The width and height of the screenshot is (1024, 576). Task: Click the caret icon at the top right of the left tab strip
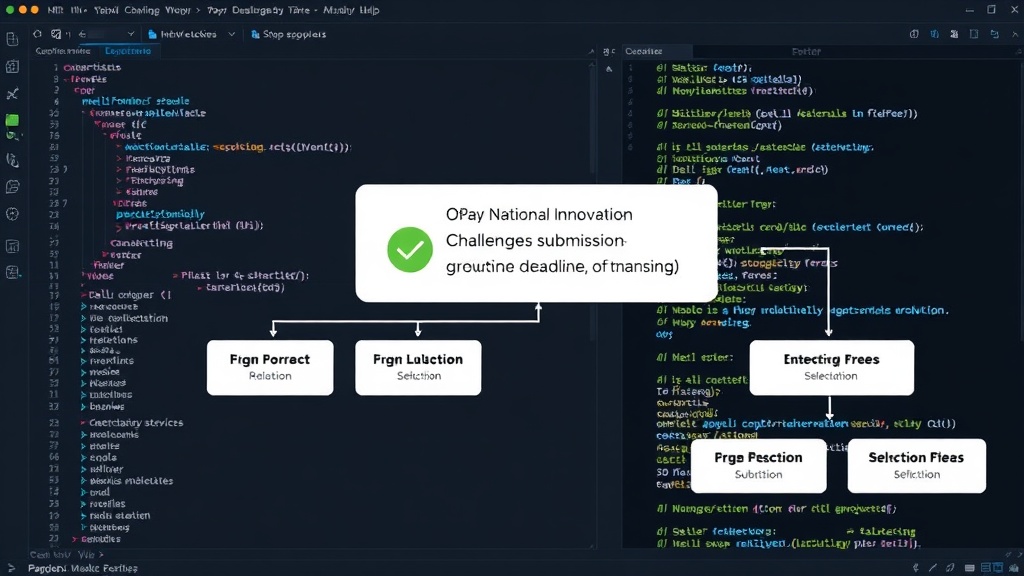click(591, 51)
